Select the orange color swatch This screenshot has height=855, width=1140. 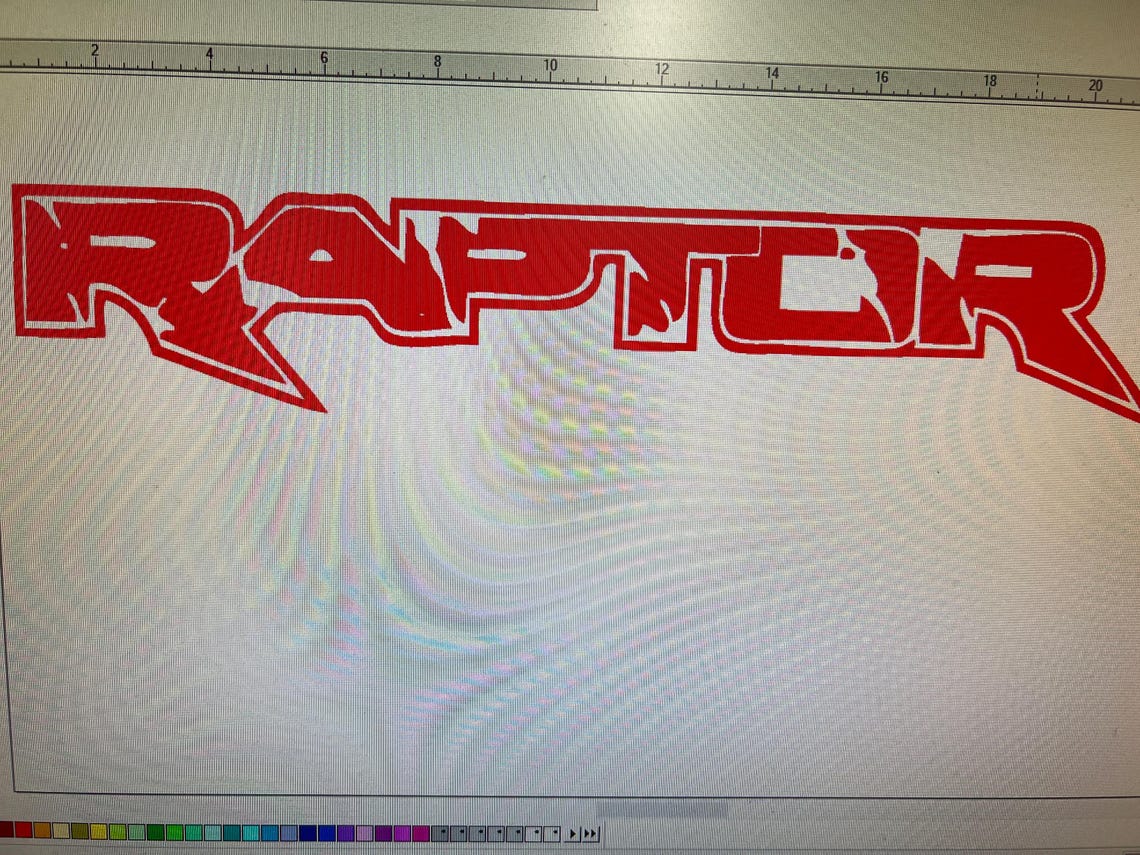[42, 832]
